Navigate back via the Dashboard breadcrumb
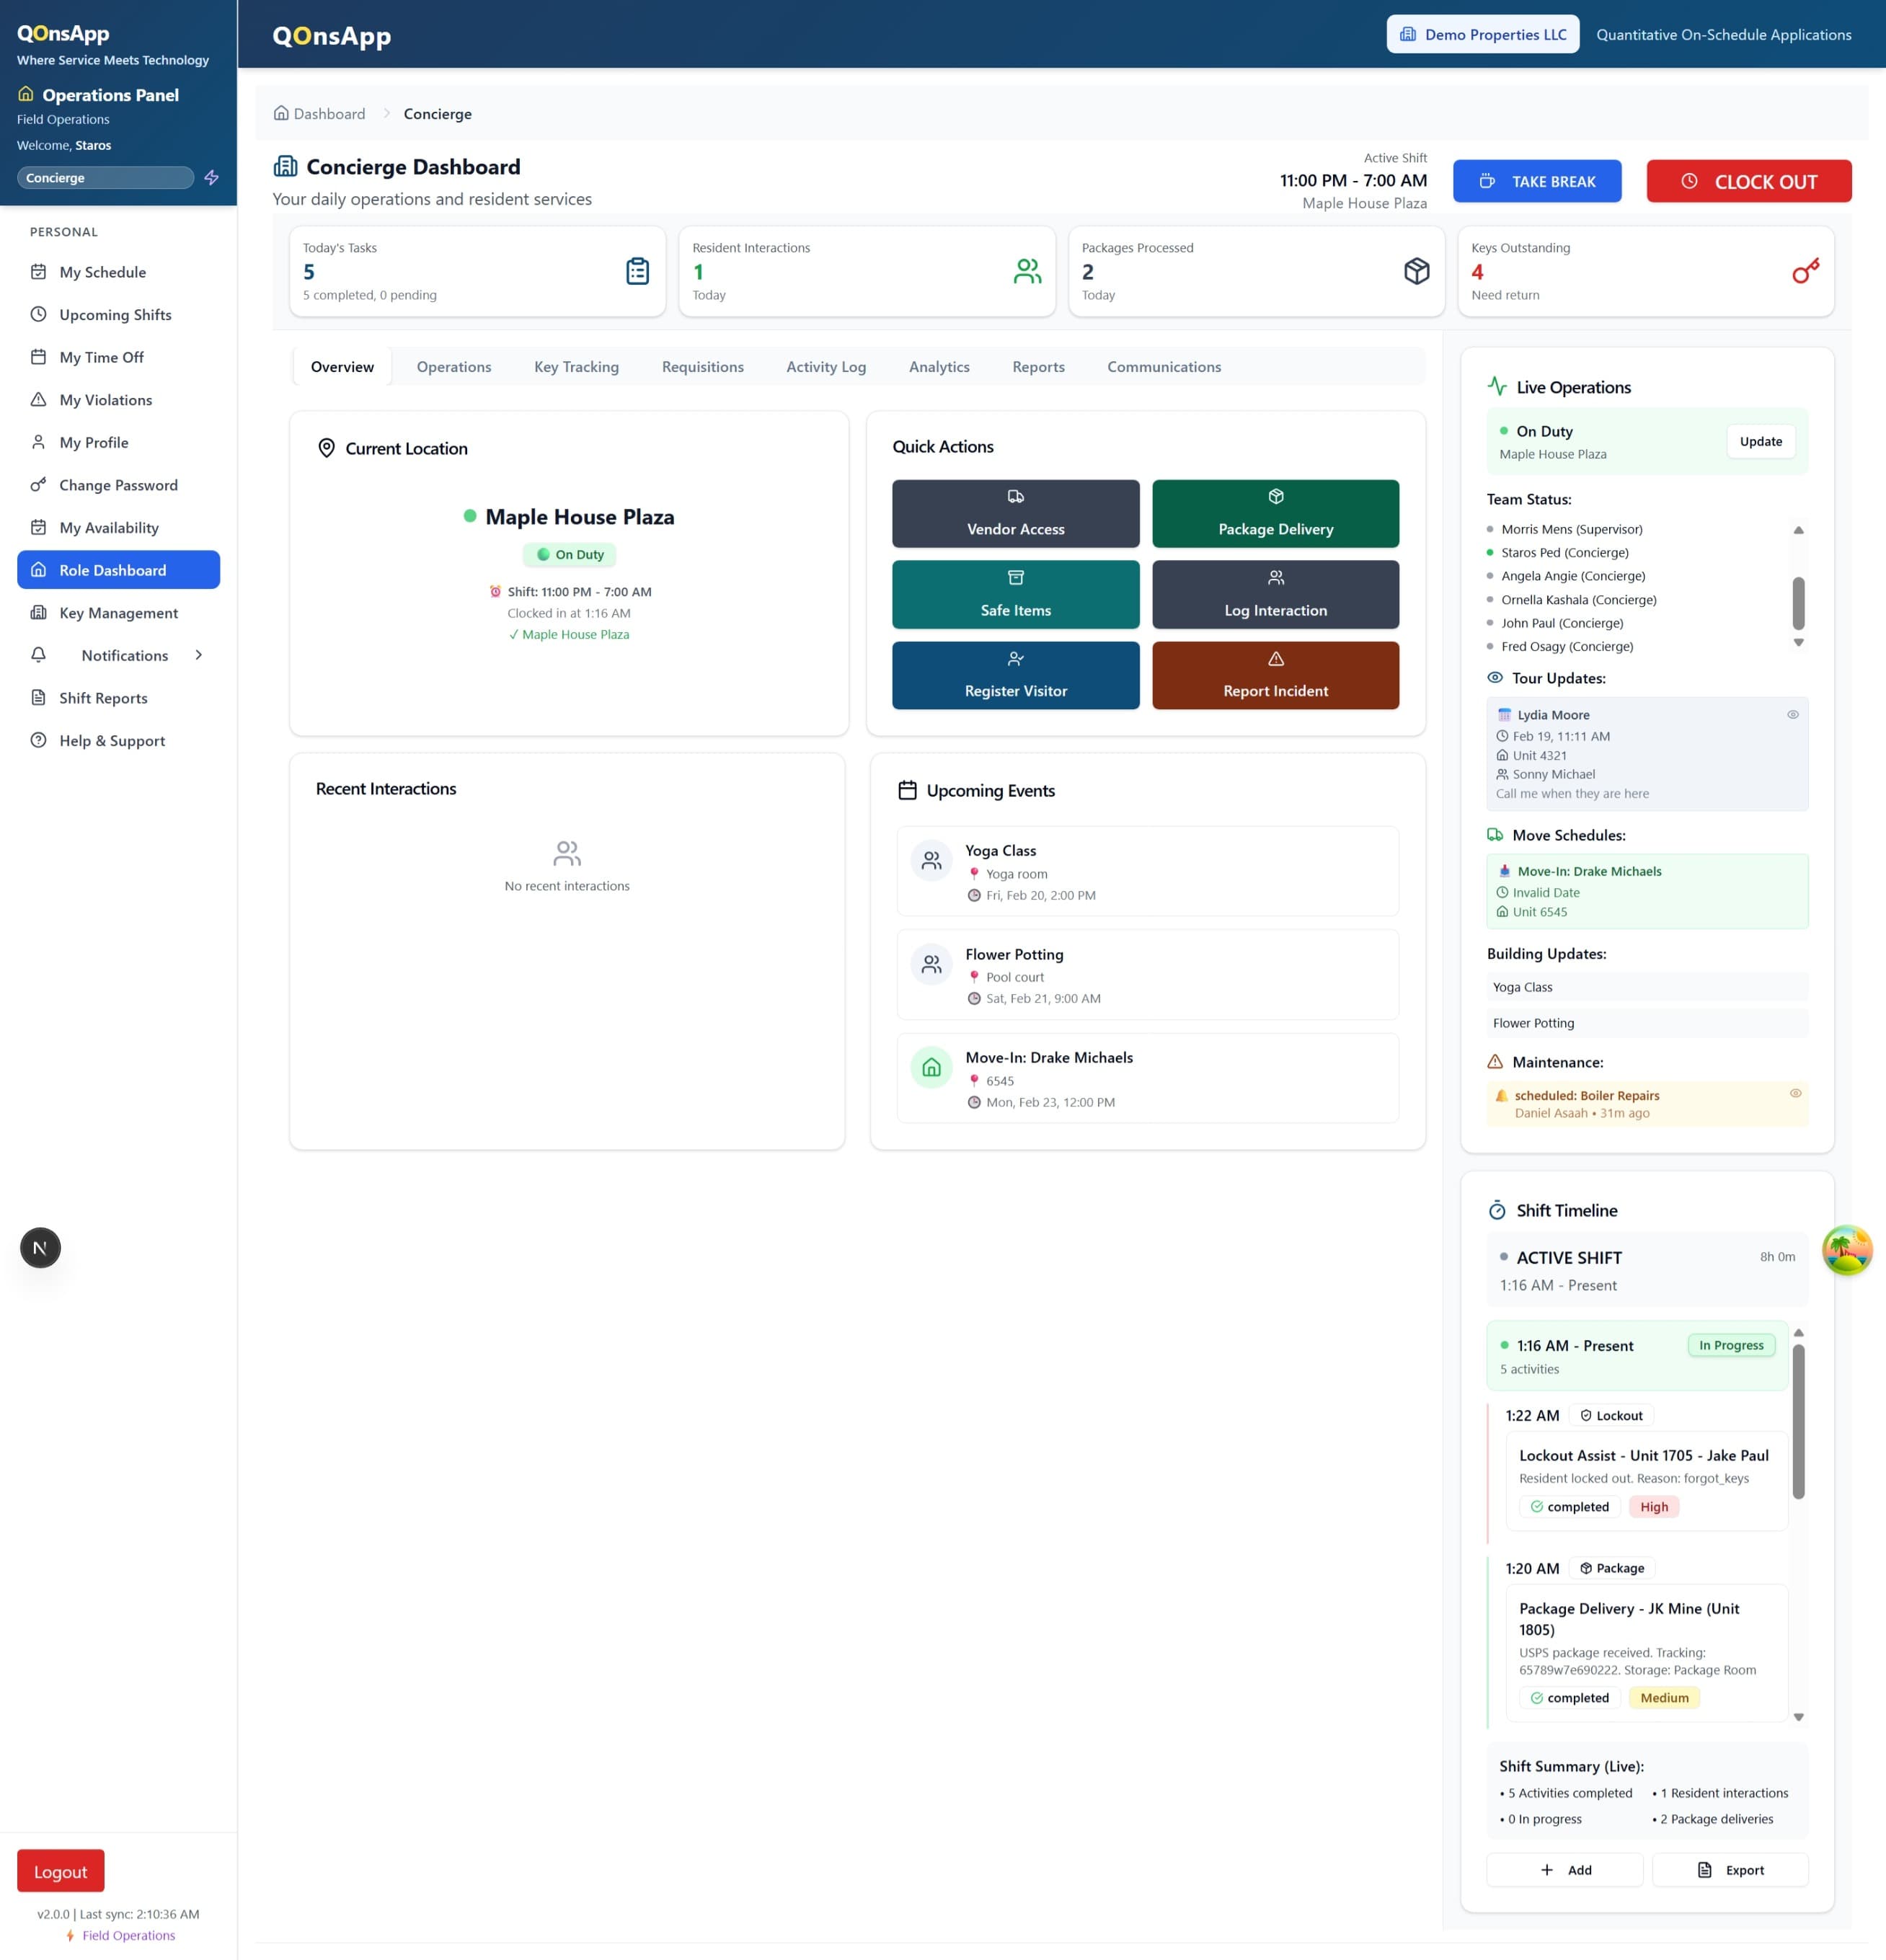This screenshot has width=1886, height=1960. pos(330,113)
